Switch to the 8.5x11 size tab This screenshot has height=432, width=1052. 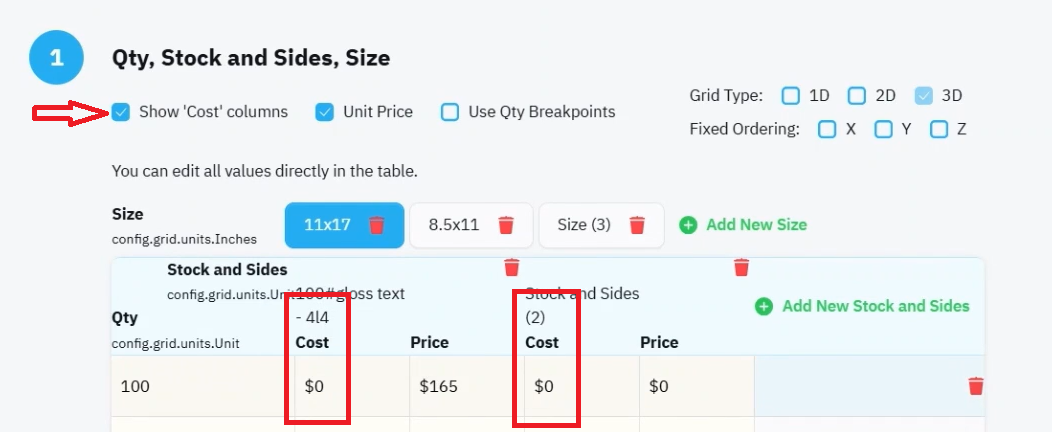454,225
